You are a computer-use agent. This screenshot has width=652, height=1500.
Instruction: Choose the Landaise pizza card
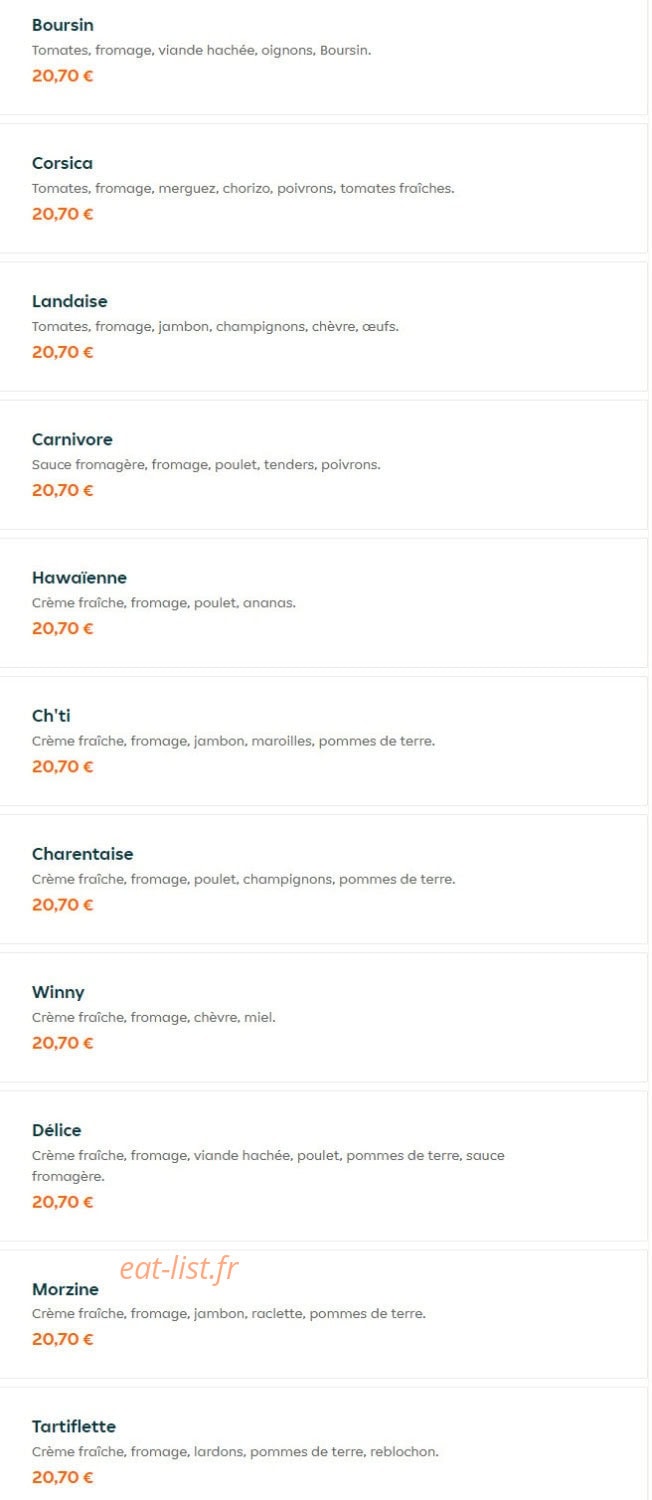click(x=323, y=326)
